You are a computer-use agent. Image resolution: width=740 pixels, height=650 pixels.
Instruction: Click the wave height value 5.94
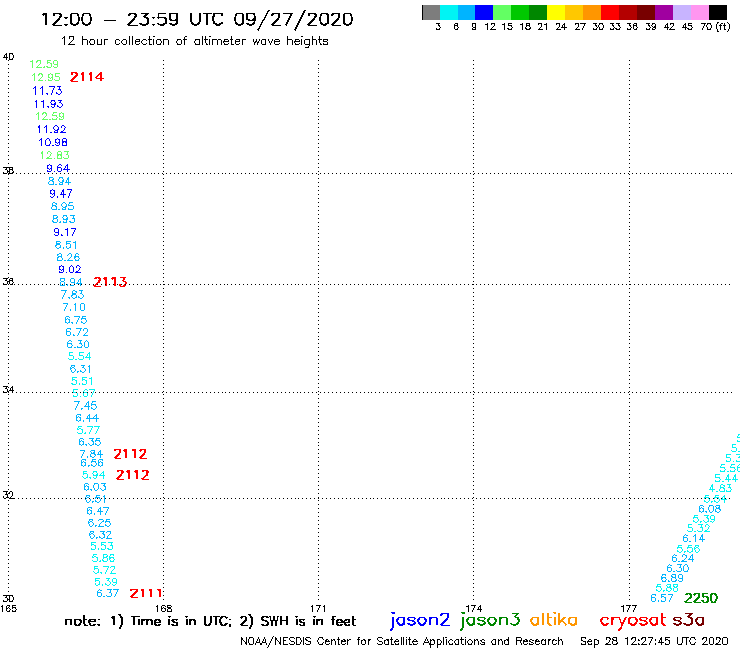coord(93,475)
